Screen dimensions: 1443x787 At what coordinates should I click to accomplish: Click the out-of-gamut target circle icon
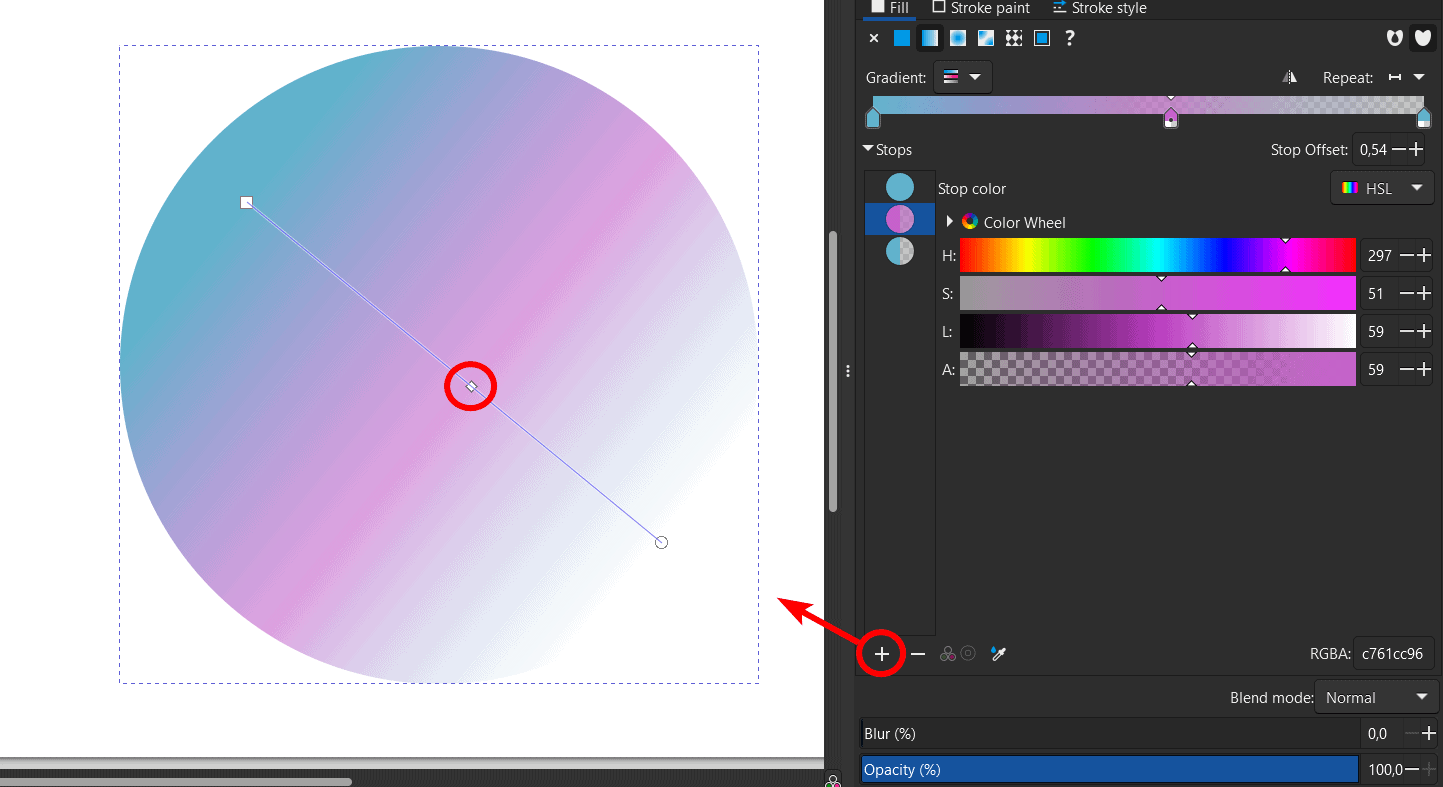(x=968, y=654)
